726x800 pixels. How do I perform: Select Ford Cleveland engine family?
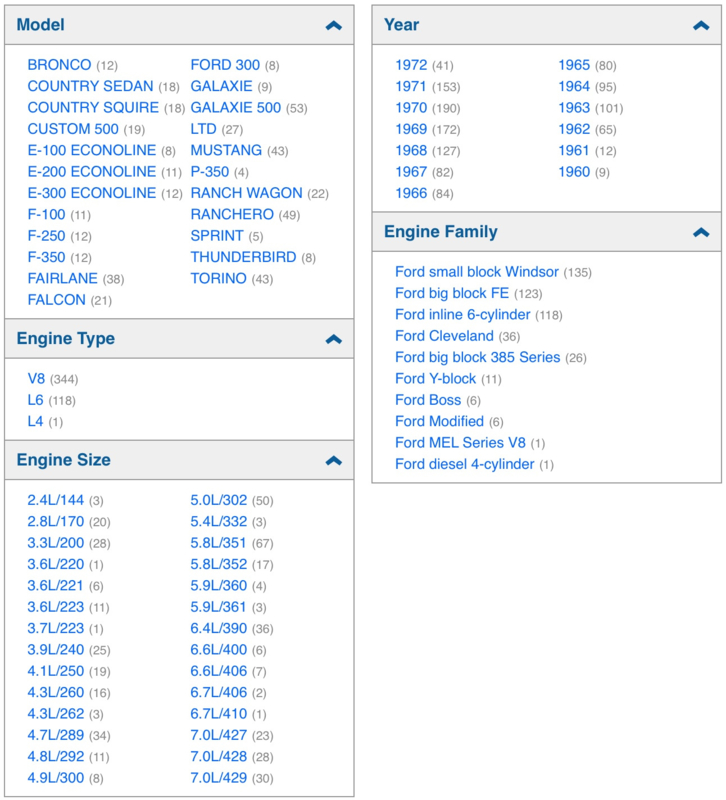[444, 336]
